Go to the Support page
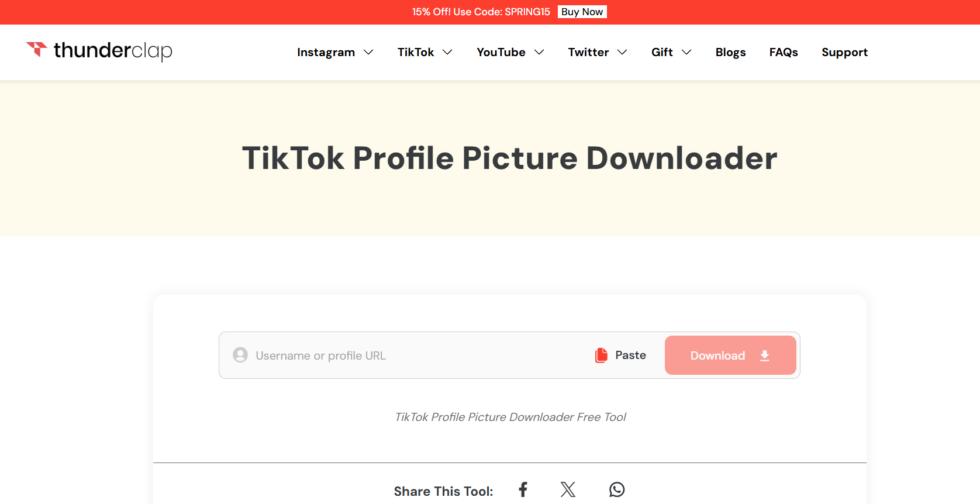The height and width of the screenshot is (504, 980). 844,52
